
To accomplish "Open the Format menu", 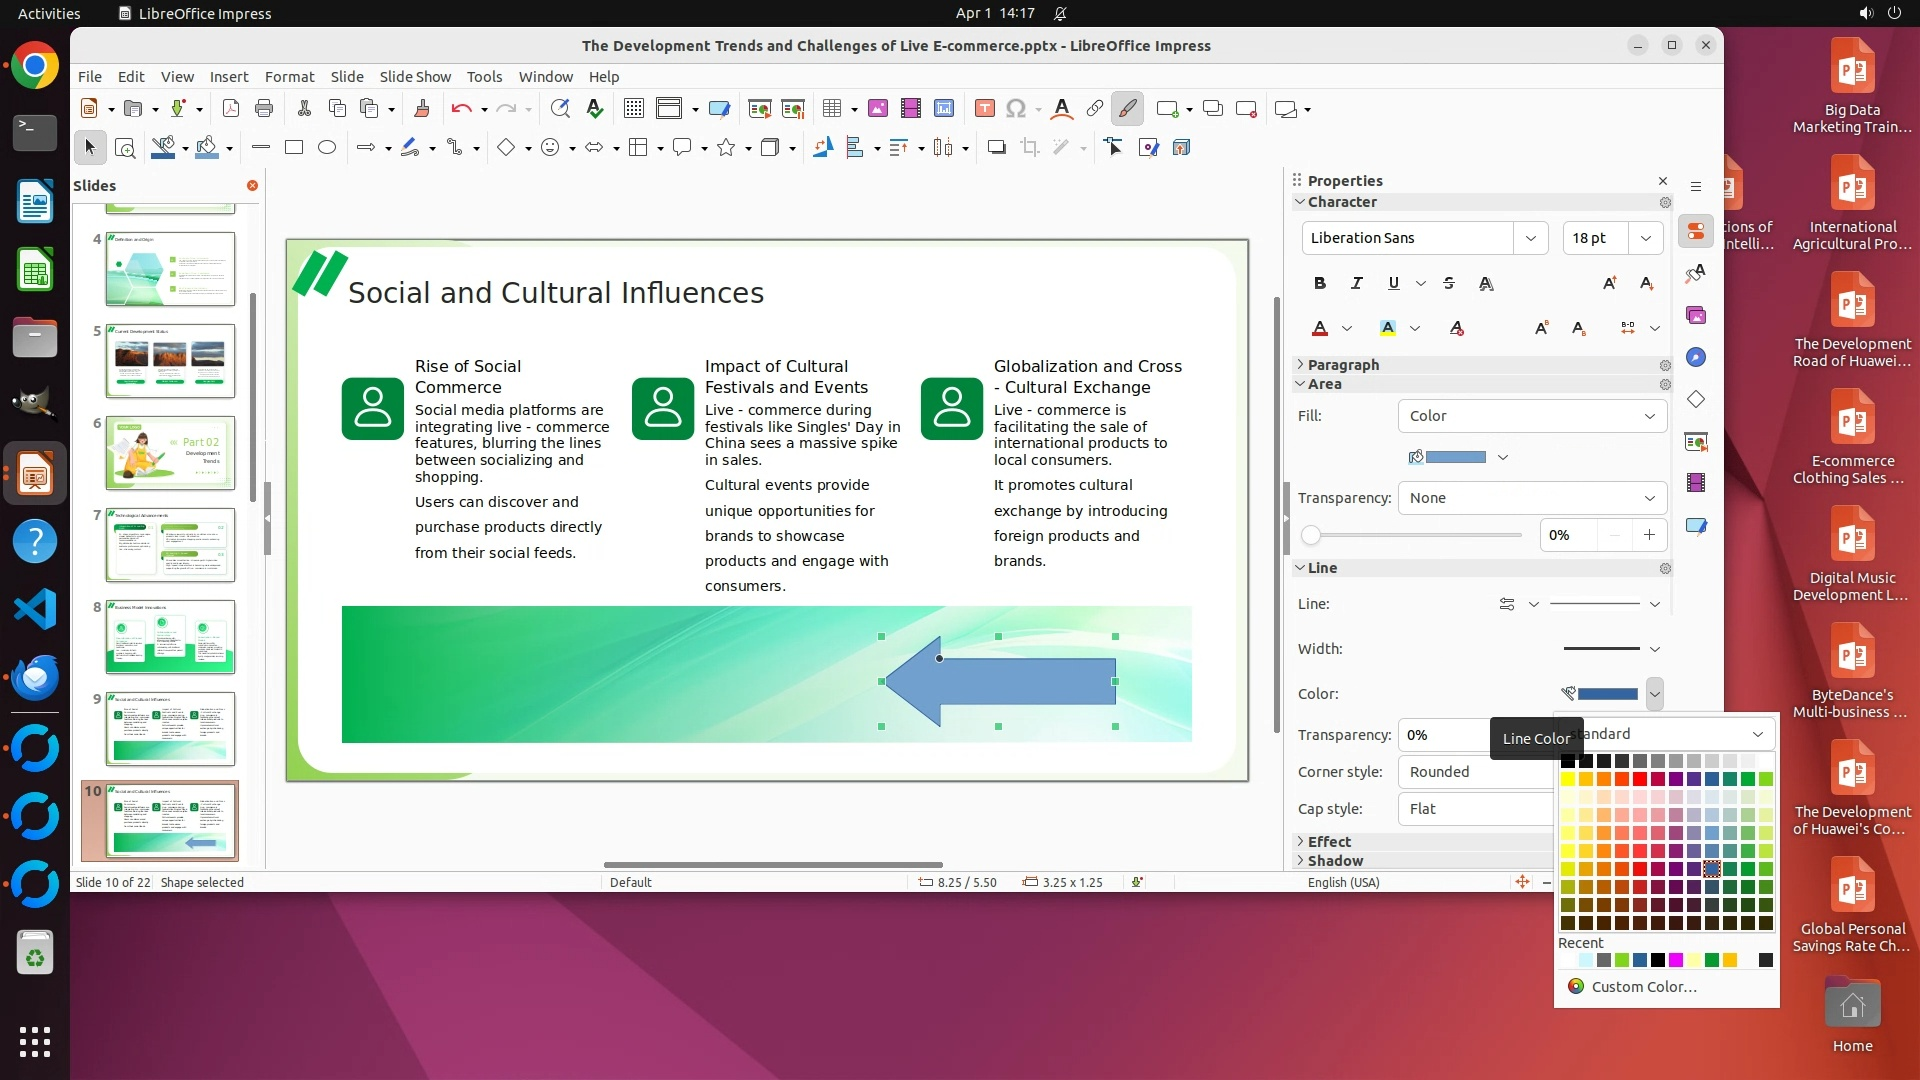I will coord(289,77).
